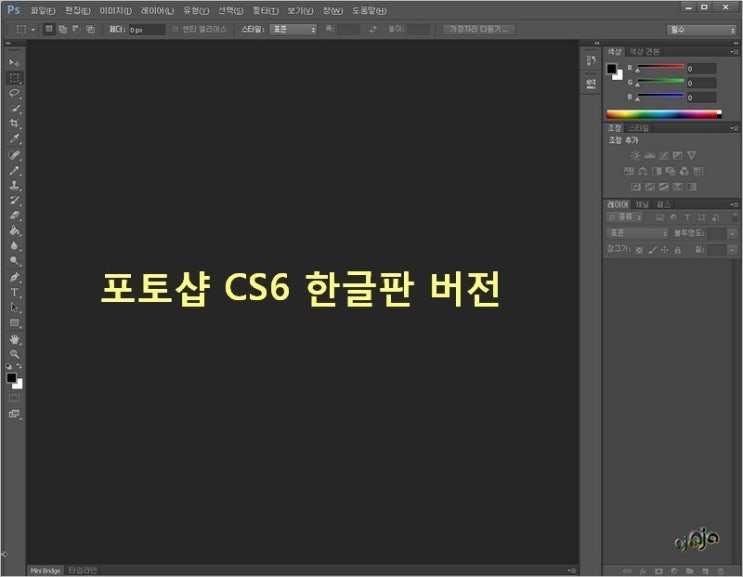Open the 필터(T) menu
Viewport: 743px width, 577px height.
point(265,10)
